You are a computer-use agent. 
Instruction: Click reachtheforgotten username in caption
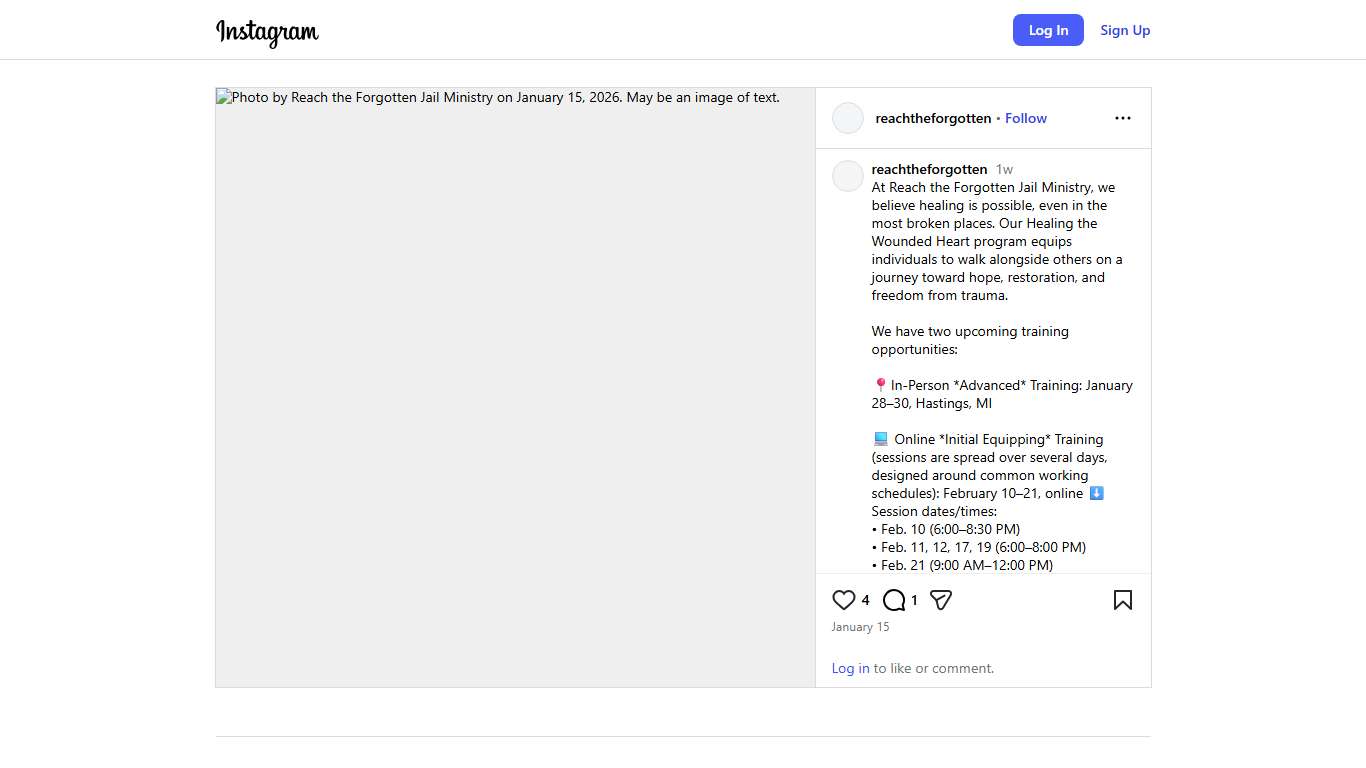(x=929, y=169)
